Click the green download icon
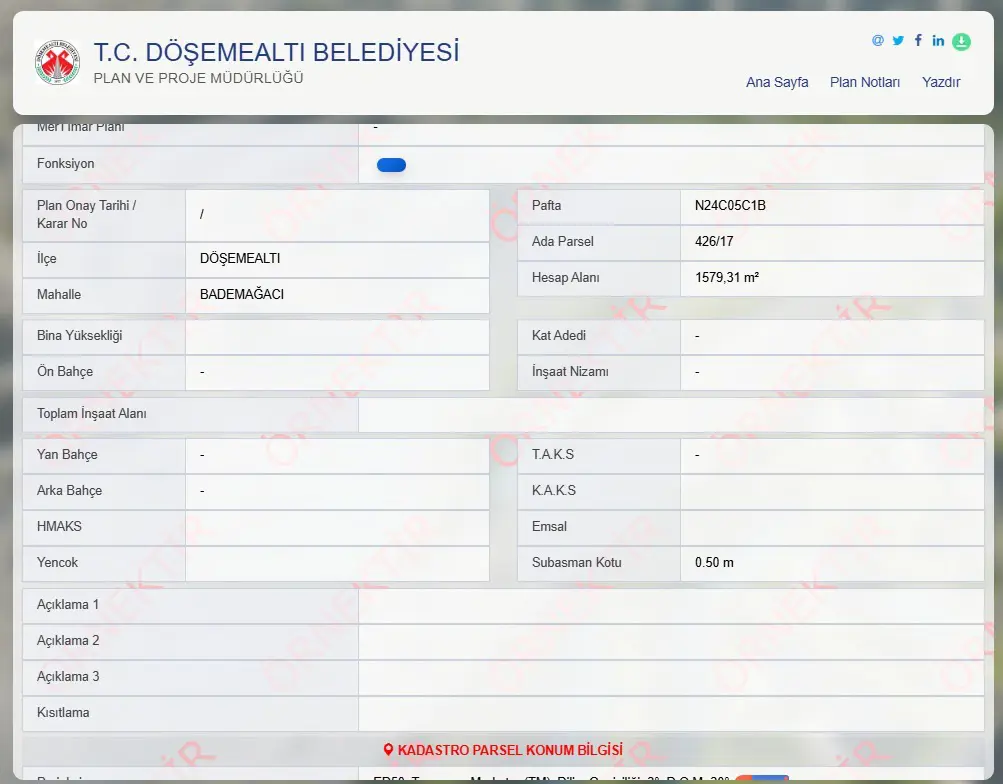Image resolution: width=1003 pixels, height=784 pixels. click(961, 42)
